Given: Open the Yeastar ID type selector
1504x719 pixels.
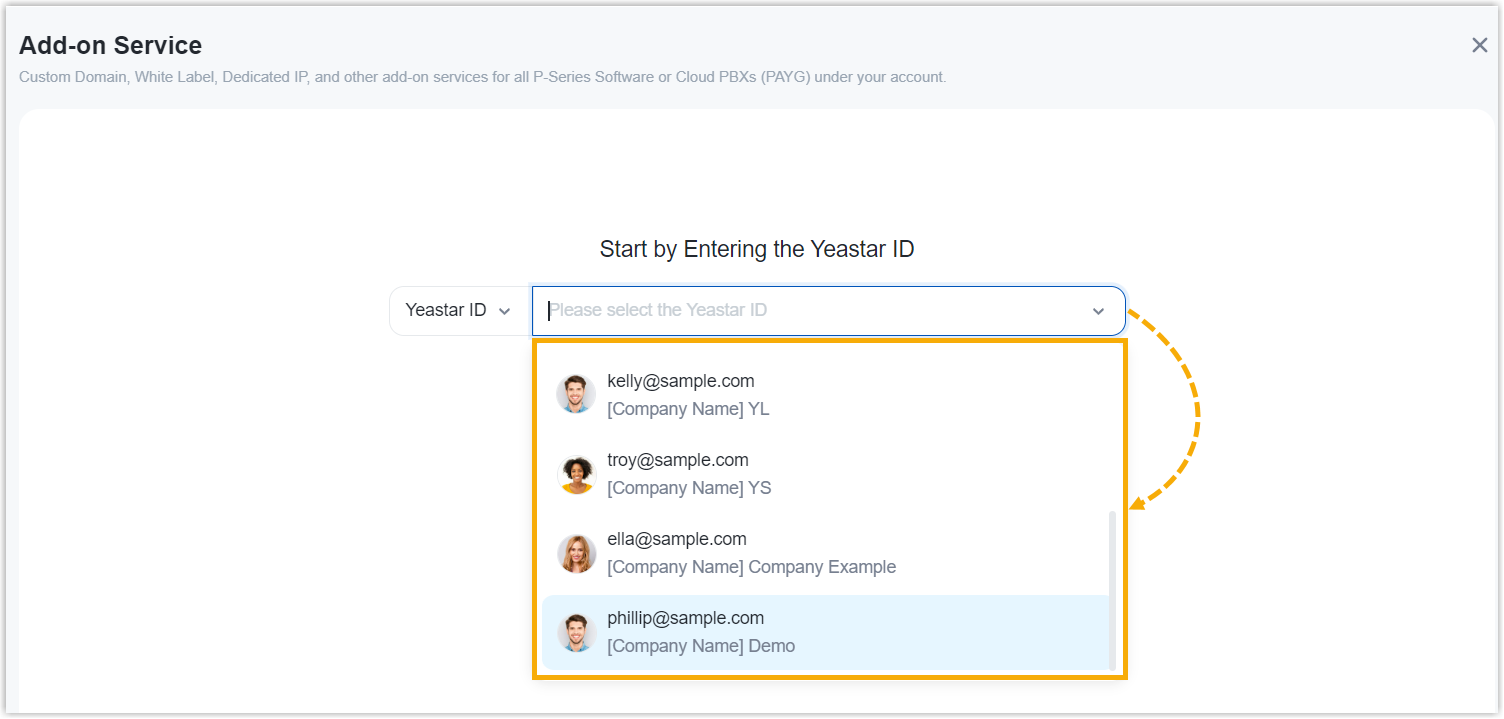Looking at the screenshot, I should (x=459, y=311).
